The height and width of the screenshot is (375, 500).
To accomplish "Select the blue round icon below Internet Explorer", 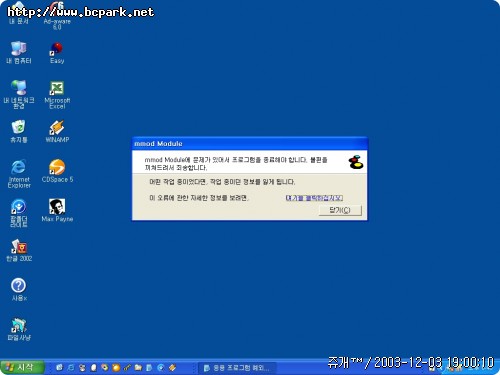I will pos(19,213).
